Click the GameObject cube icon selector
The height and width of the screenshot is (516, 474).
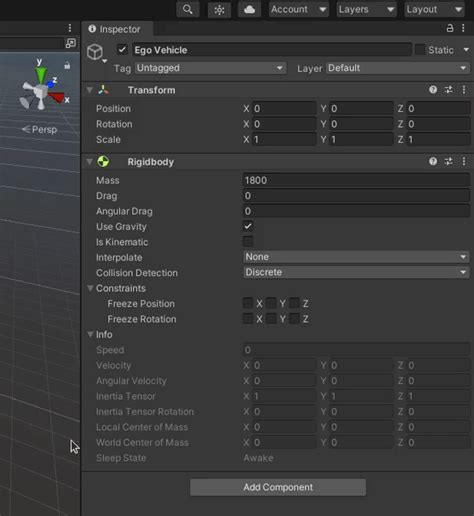95,52
